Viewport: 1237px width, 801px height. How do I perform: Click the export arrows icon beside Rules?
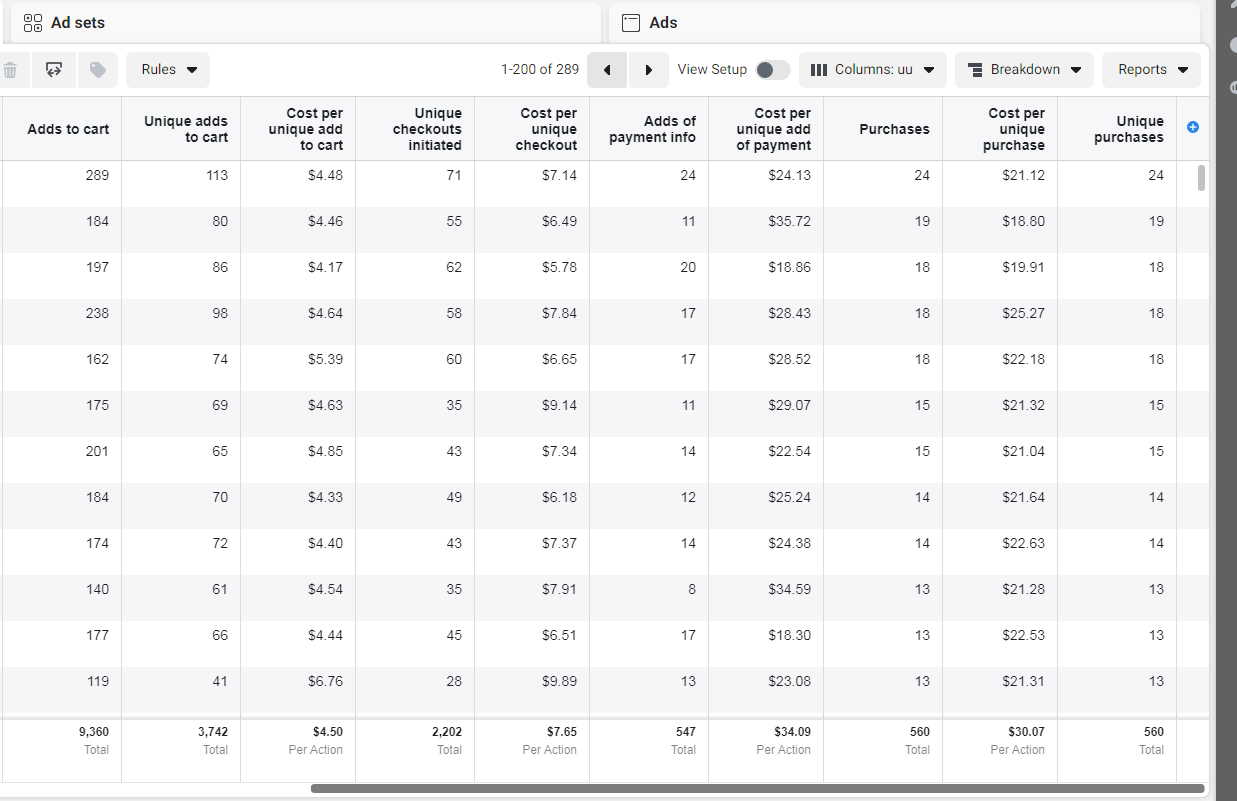coord(54,70)
